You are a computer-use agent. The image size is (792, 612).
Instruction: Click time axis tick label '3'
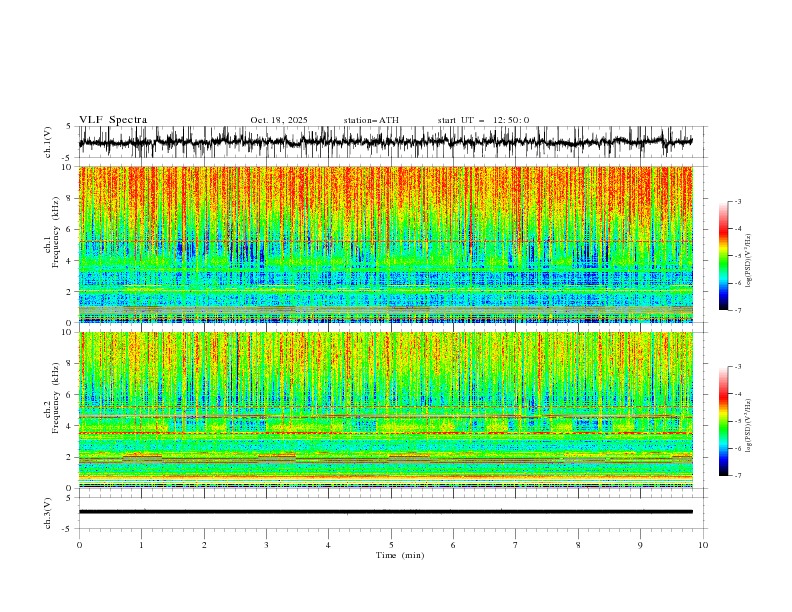click(266, 545)
